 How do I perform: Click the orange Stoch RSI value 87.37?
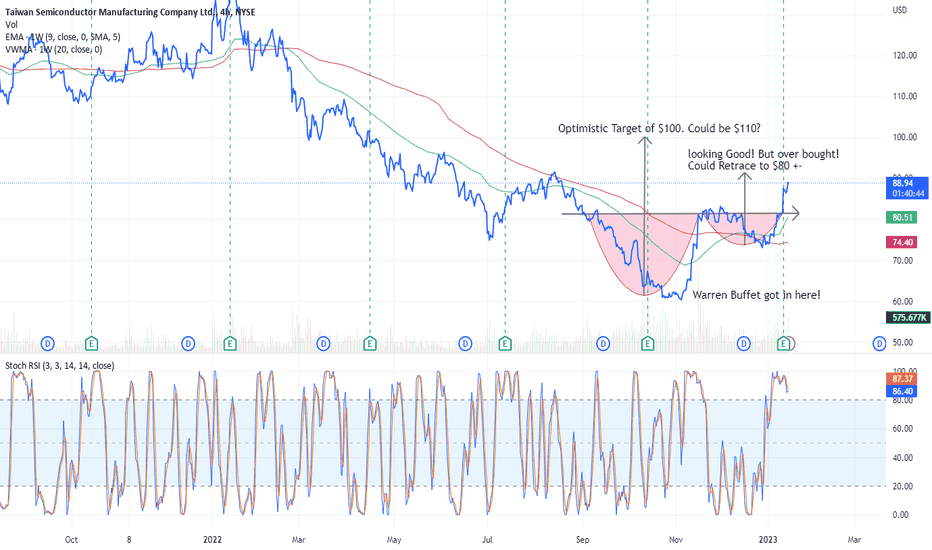(x=902, y=379)
